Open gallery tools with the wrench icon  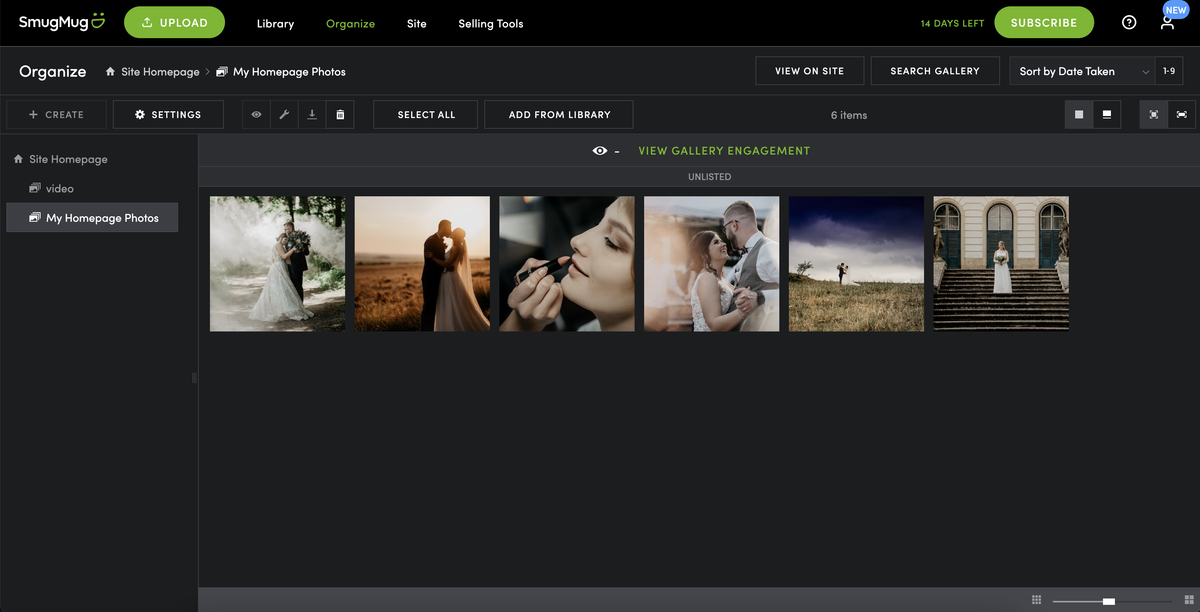click(x=283, y=114)
